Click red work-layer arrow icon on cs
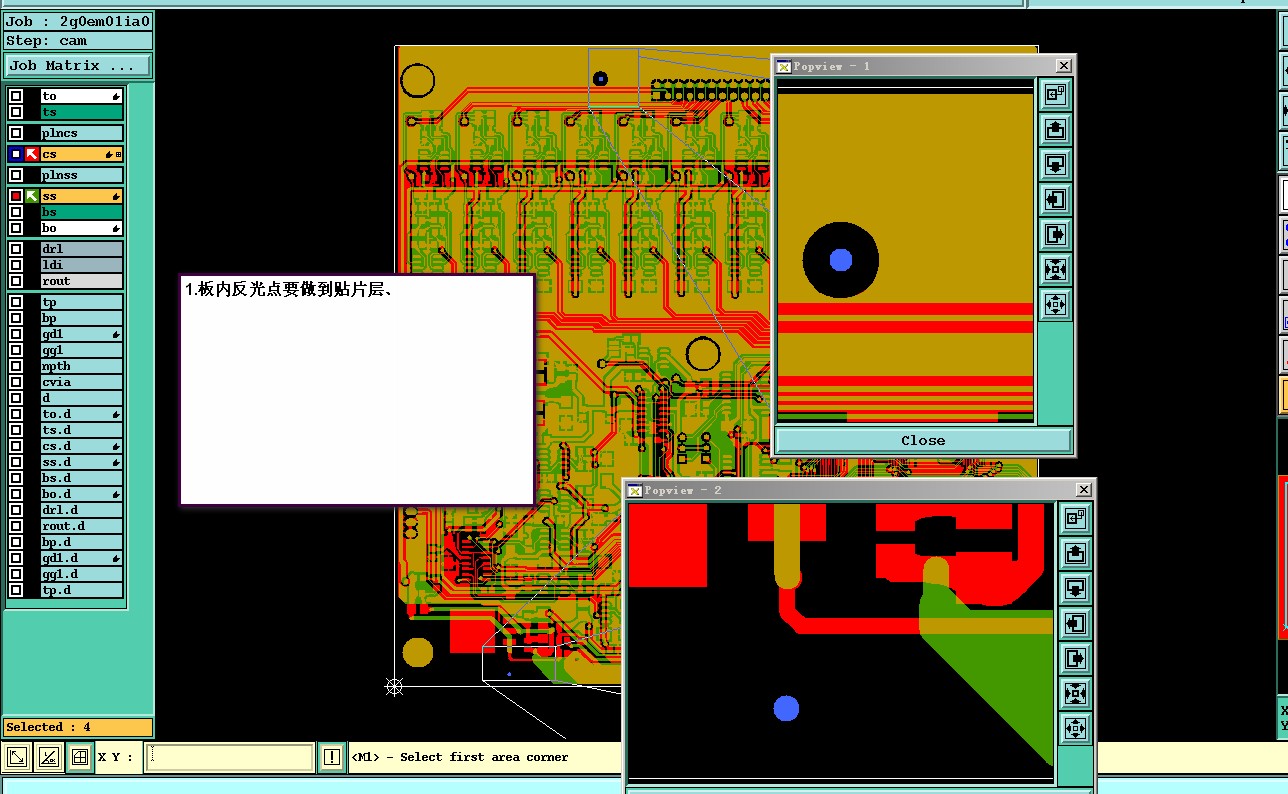Viewport: 1288px width, 794px height. point(32,154)
